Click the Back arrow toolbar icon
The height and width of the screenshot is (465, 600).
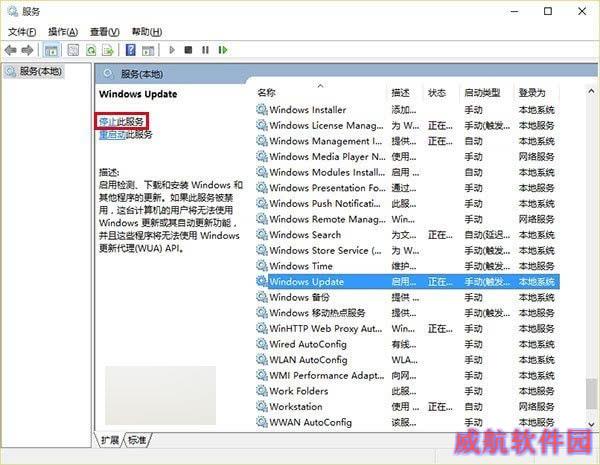pos(10,50)
